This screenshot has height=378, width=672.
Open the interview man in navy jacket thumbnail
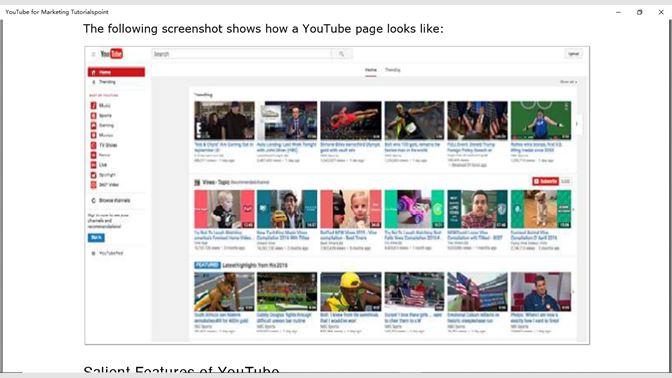541,292
